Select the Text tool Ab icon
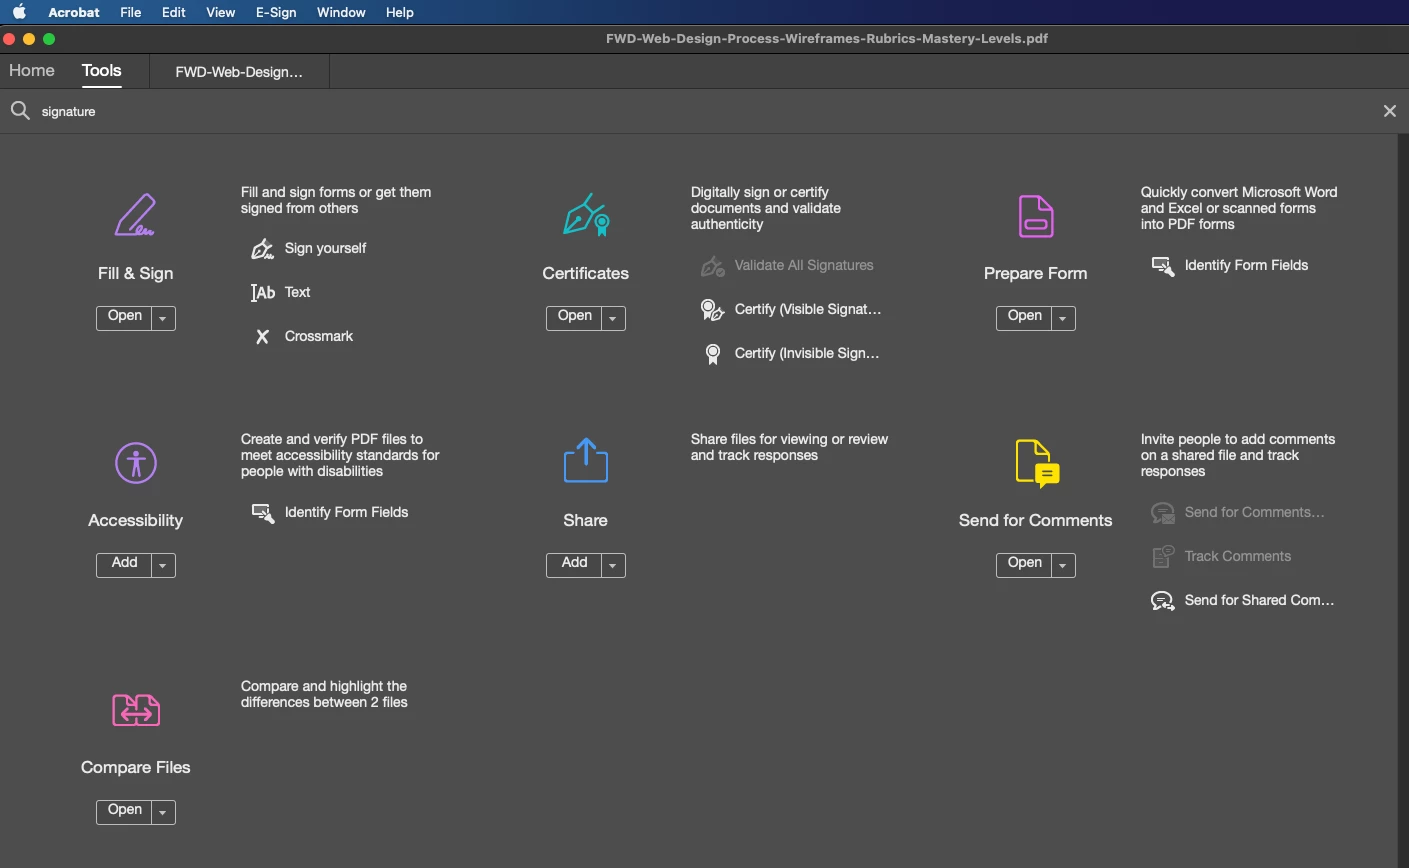The width and height of the screenshot is (1409, 868). point(262,293)
